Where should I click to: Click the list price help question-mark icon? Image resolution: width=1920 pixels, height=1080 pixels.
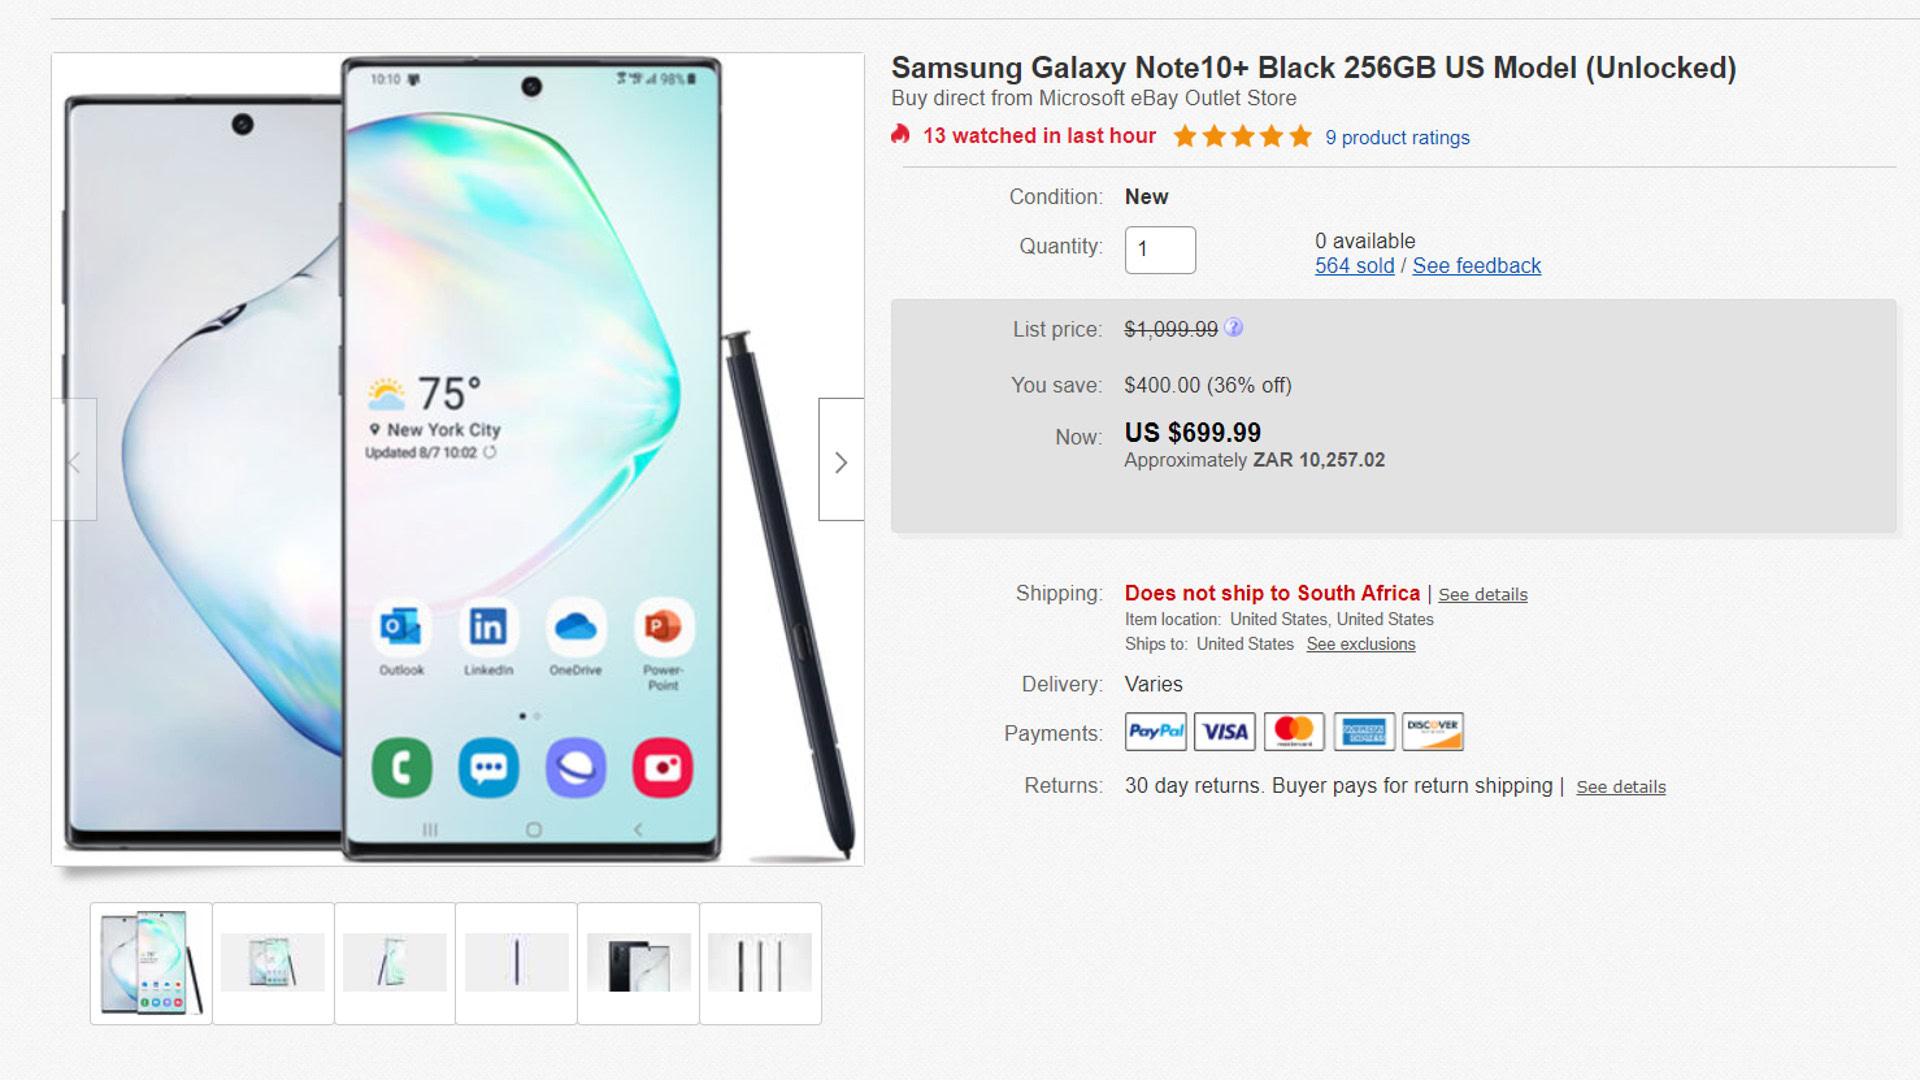[x=1234, y=328]
